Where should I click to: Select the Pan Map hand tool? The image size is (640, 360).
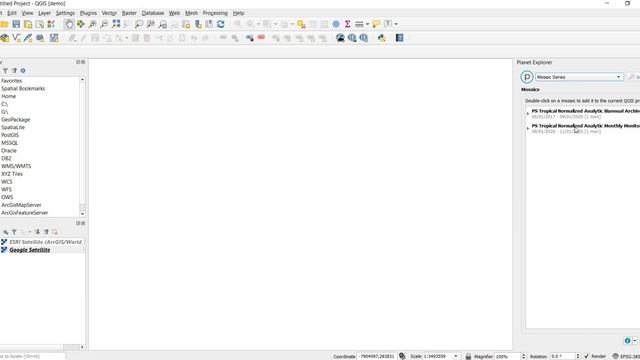pos(69,24)
